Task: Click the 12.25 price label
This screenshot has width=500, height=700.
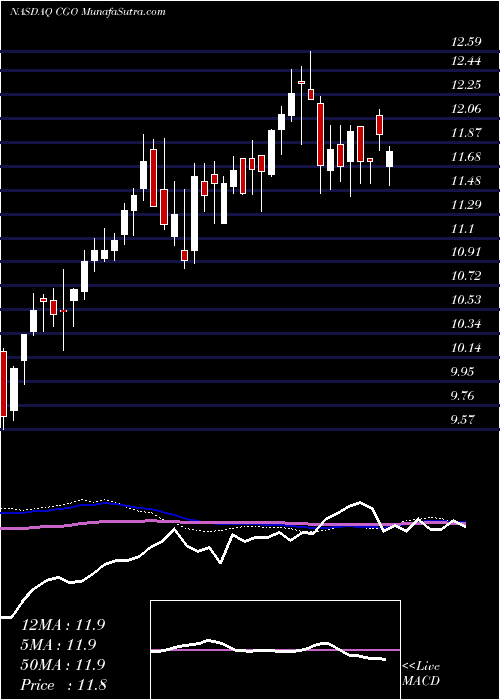Action: 466,85
